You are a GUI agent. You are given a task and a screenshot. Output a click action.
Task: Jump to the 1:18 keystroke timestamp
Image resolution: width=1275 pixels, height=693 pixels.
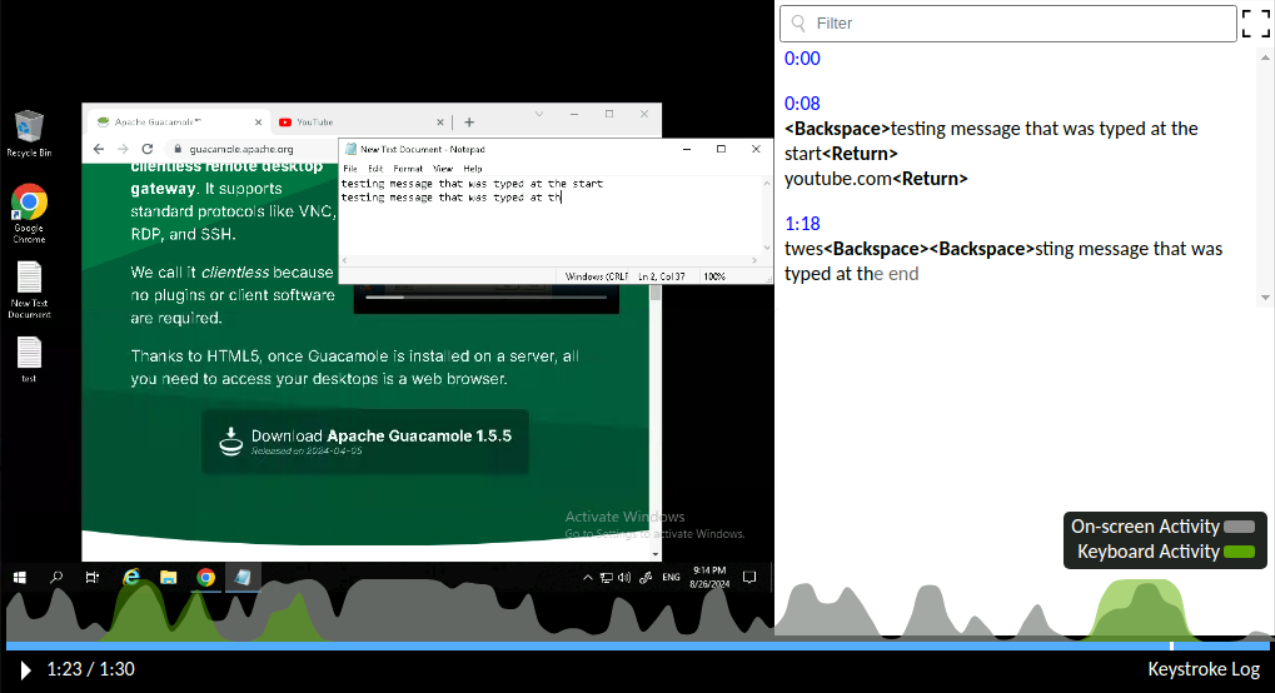coord(802,223)
